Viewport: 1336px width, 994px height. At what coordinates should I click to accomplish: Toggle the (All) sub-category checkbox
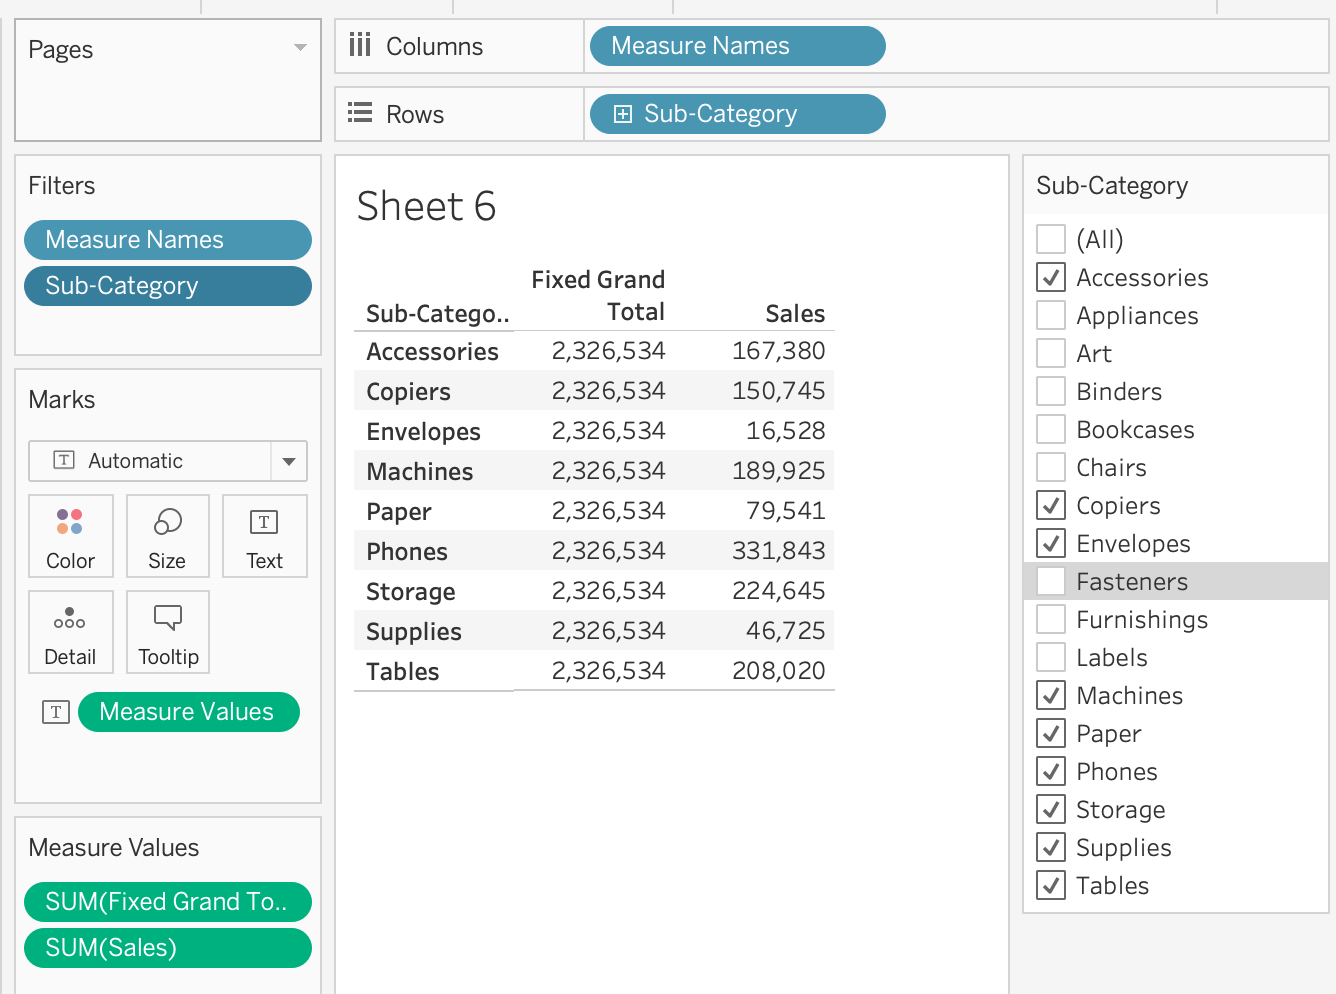[x=1051, y=239]
